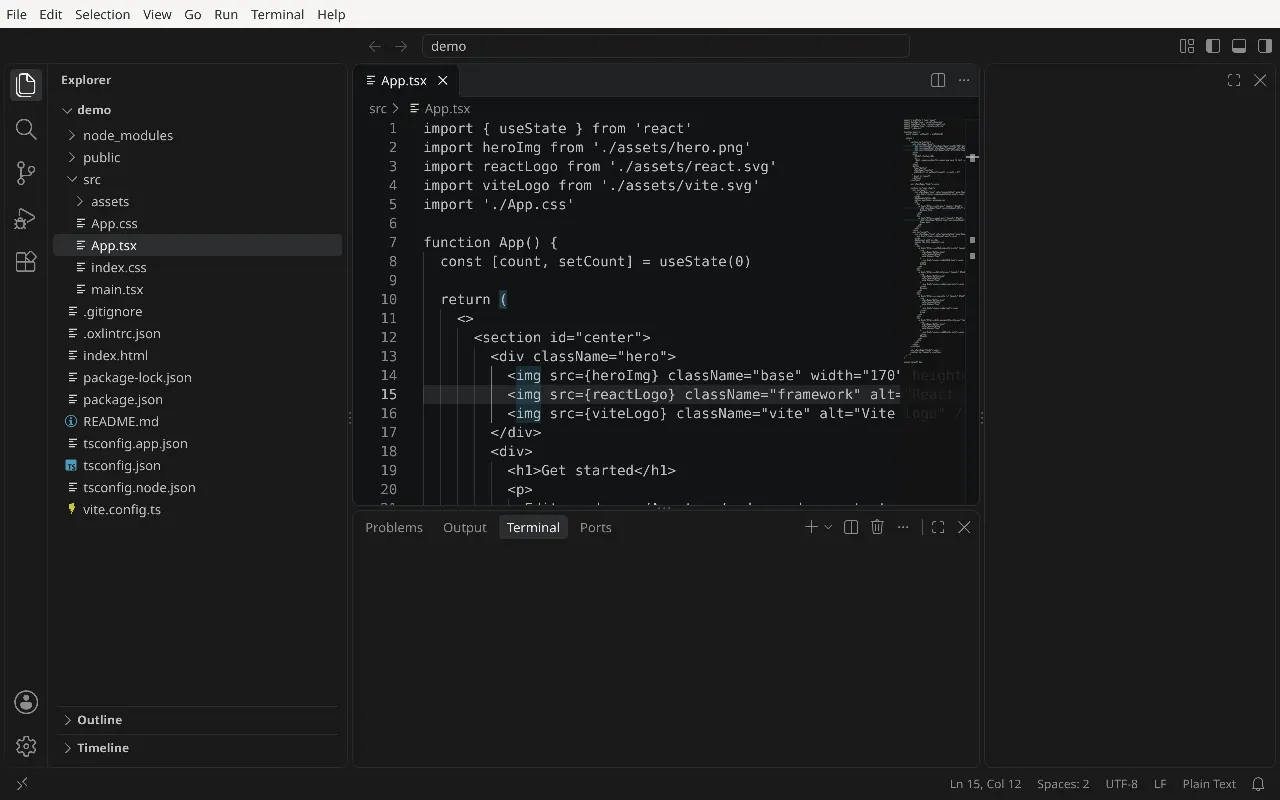This screenshot has height=800, width=1280.
Task: Open main.tsx in the explorer
Action: pos(197,289)
